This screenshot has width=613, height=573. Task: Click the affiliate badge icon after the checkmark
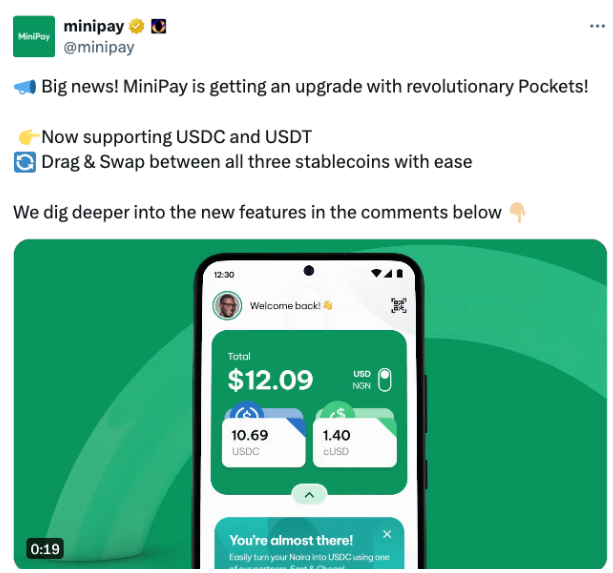pos(158,26)
